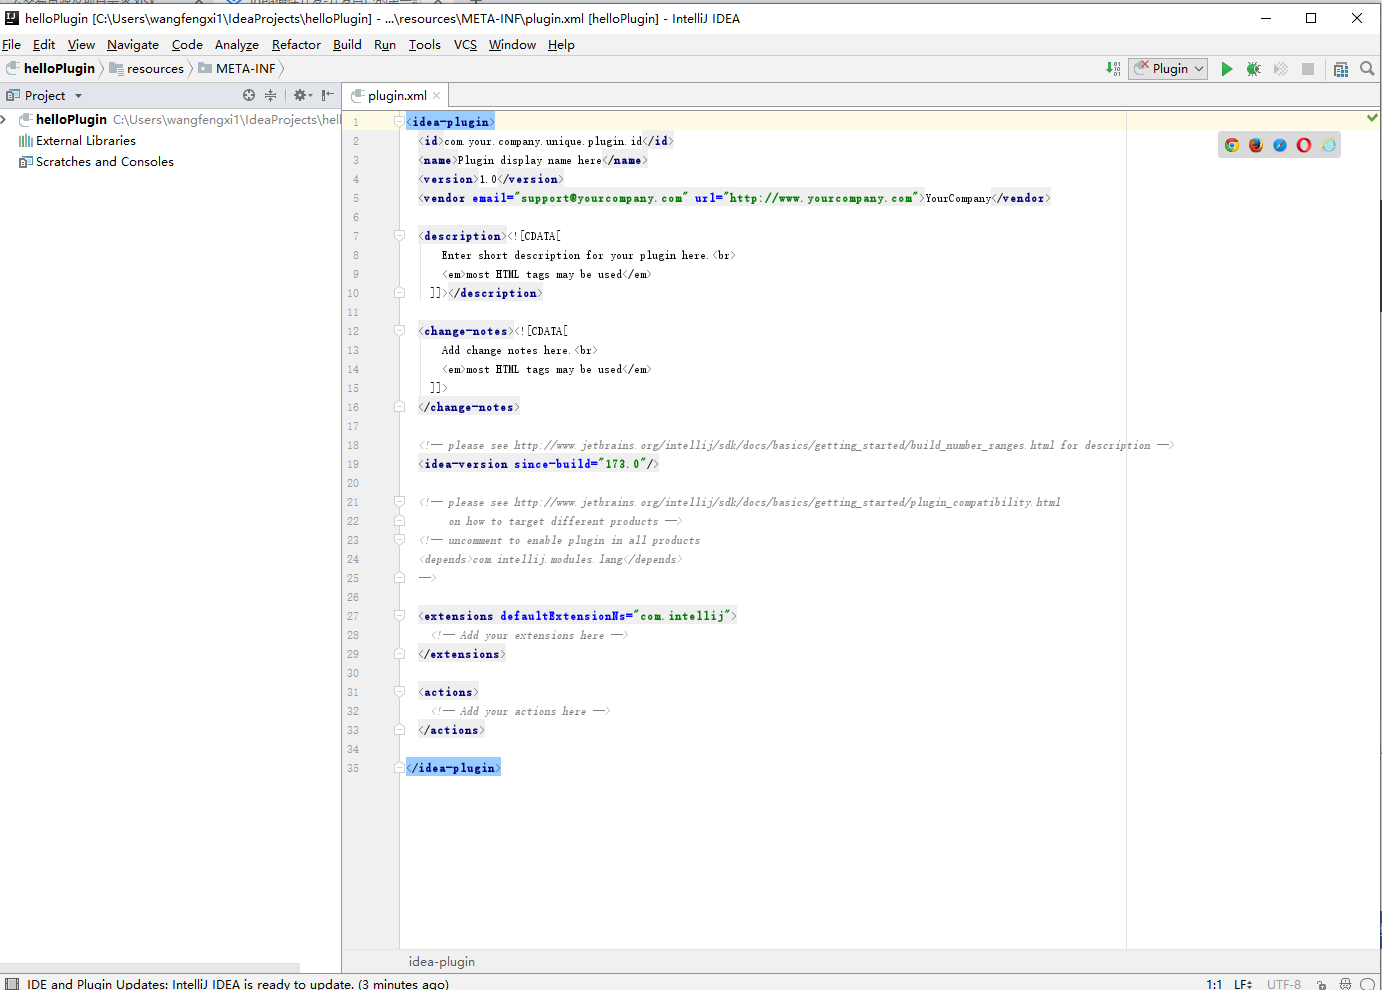Hide the Project tool window

pyautogui.click(x=328, y=95)
